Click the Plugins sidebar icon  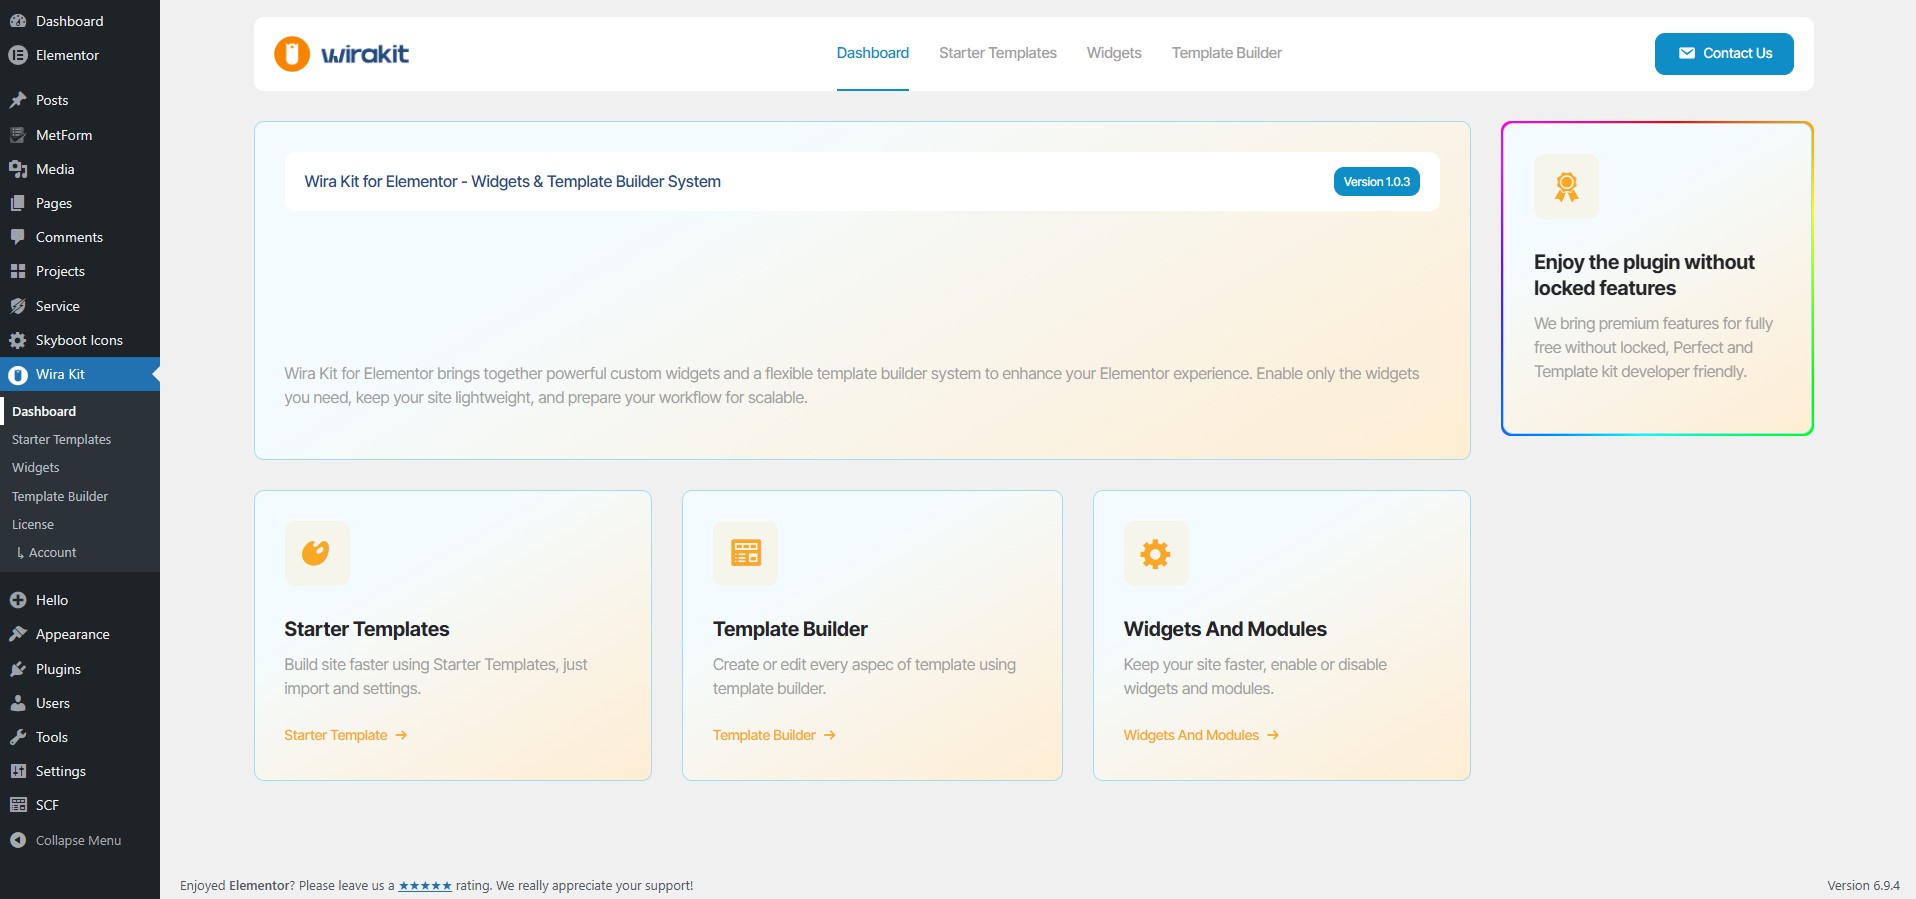pos(18,669)
